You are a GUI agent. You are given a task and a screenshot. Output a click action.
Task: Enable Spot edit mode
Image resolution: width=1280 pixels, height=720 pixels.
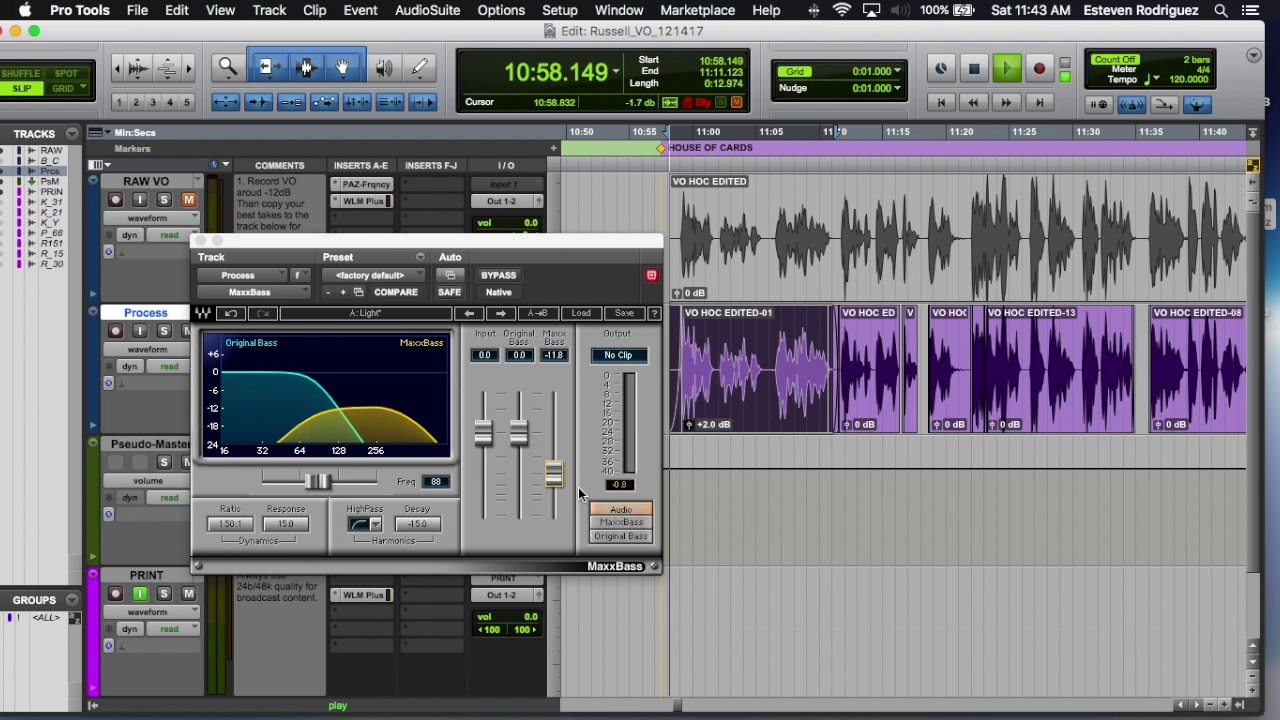(65, 74)
